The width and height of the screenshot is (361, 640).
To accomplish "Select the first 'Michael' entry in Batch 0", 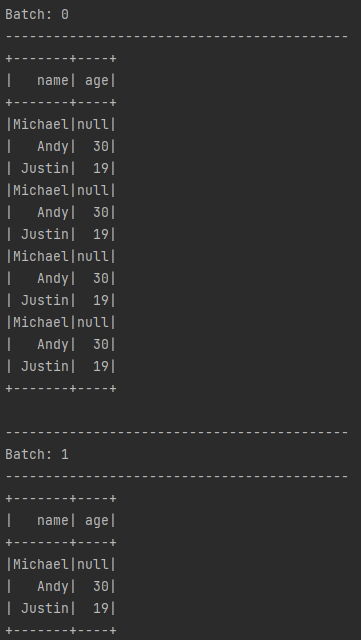I will [41, 124].
